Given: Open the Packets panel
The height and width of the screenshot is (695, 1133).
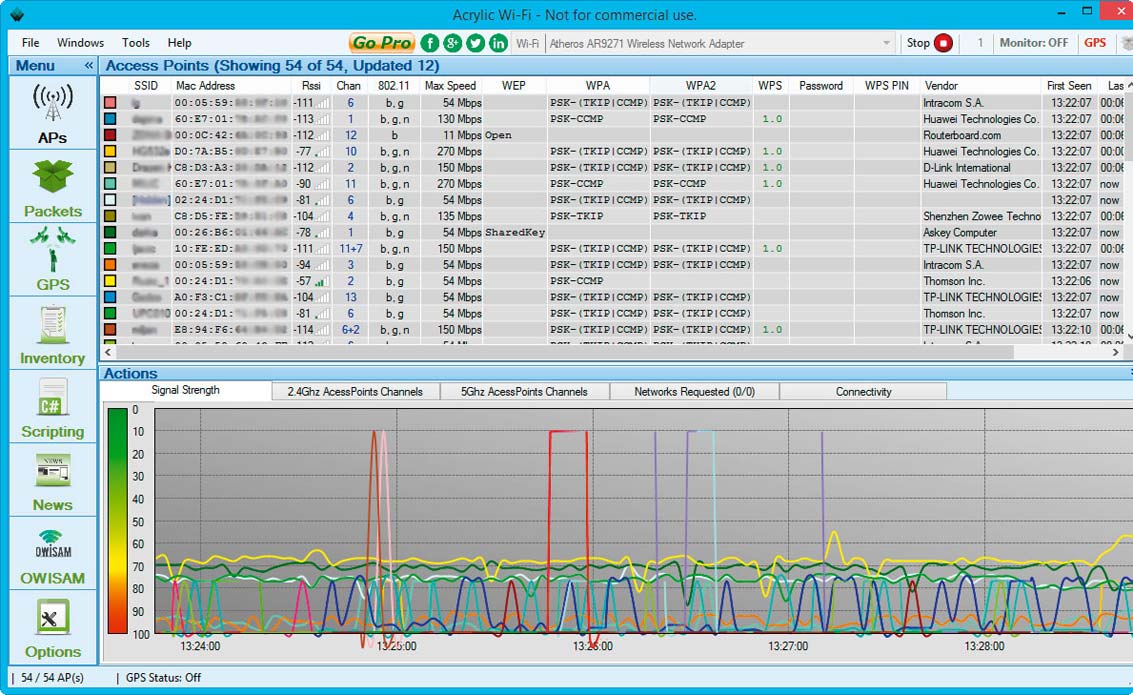Looking at the screenshot, I should [x=53, y=187].
